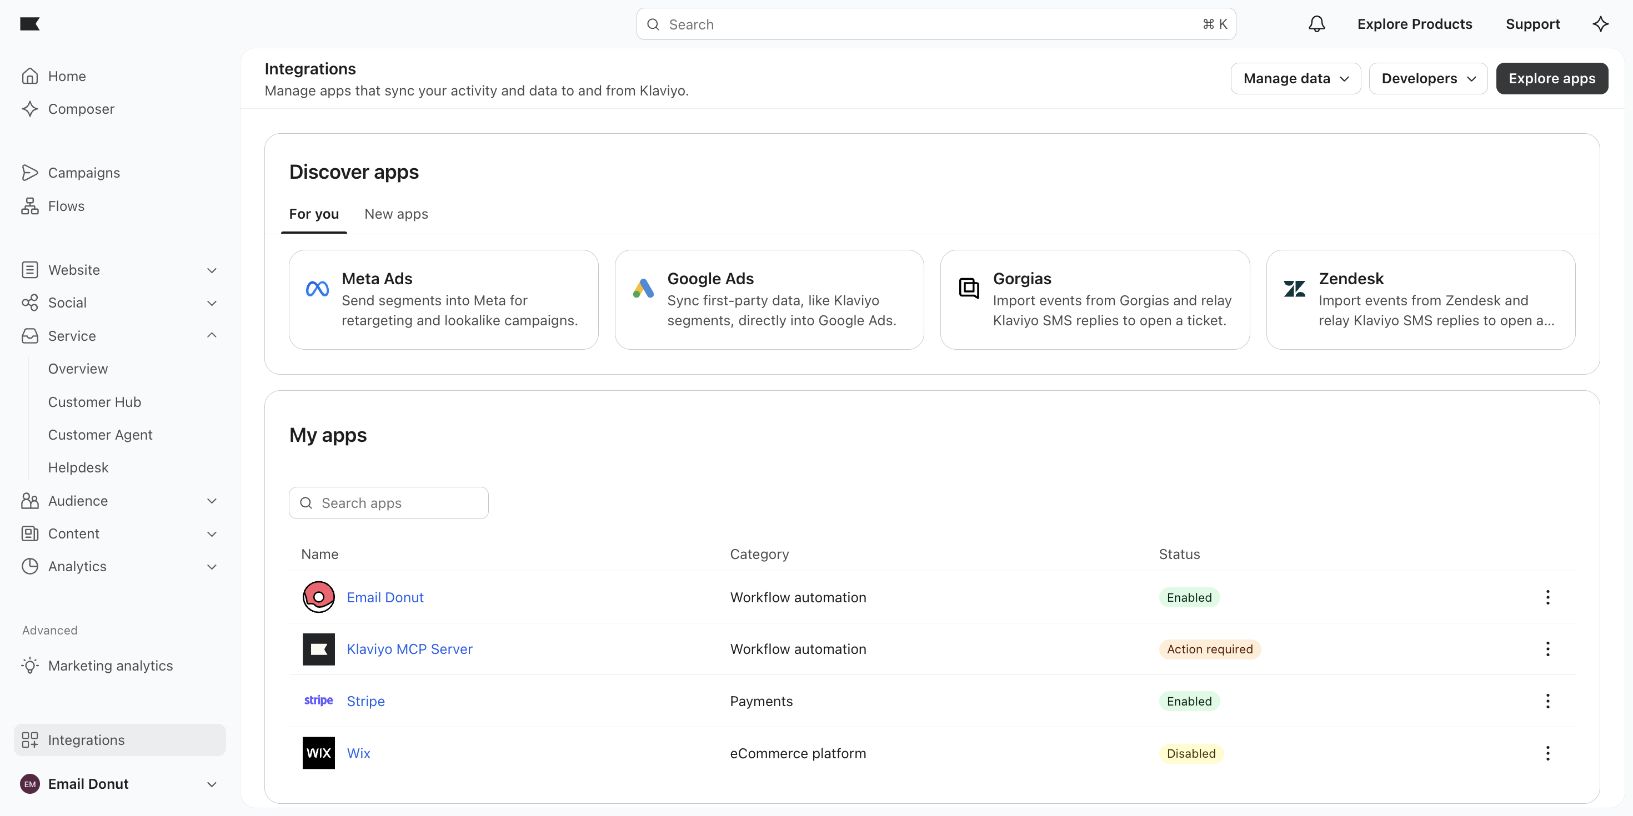The width and height of the screenshot is (1633, 816).
Task: Click Support in header
Action: tap(1533, 24)
